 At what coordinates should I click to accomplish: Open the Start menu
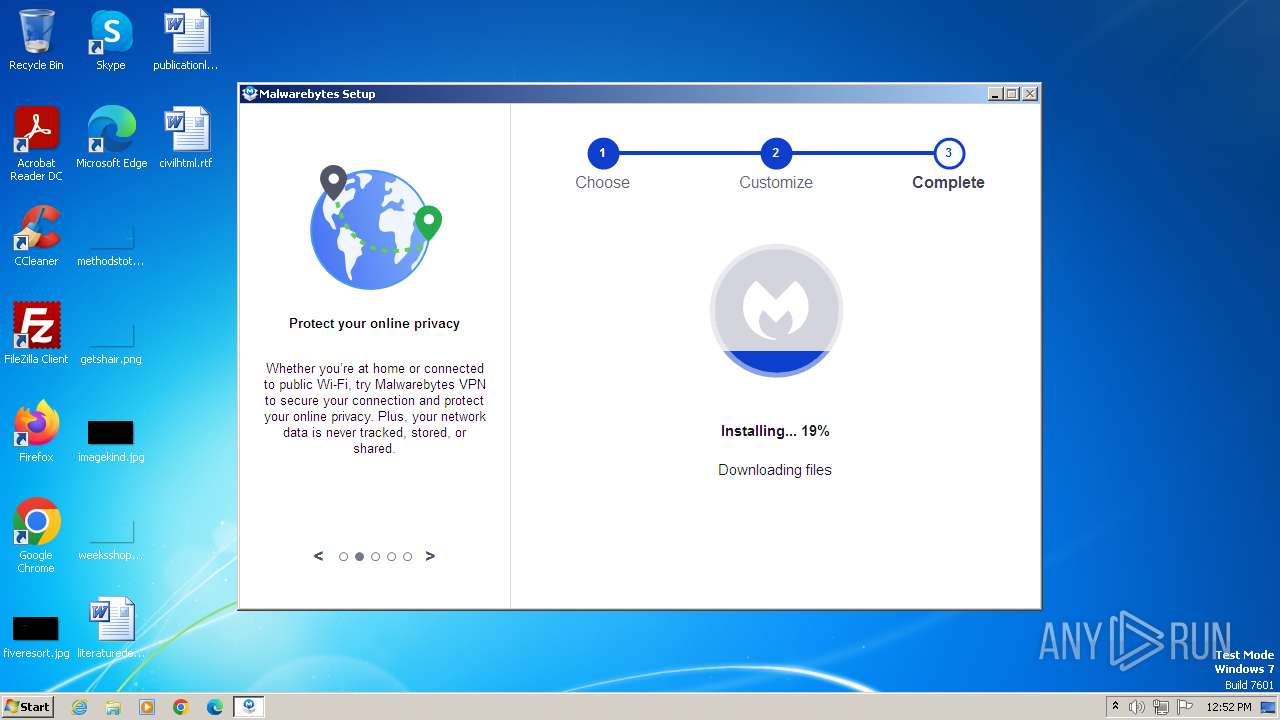(x=27, y=707)
